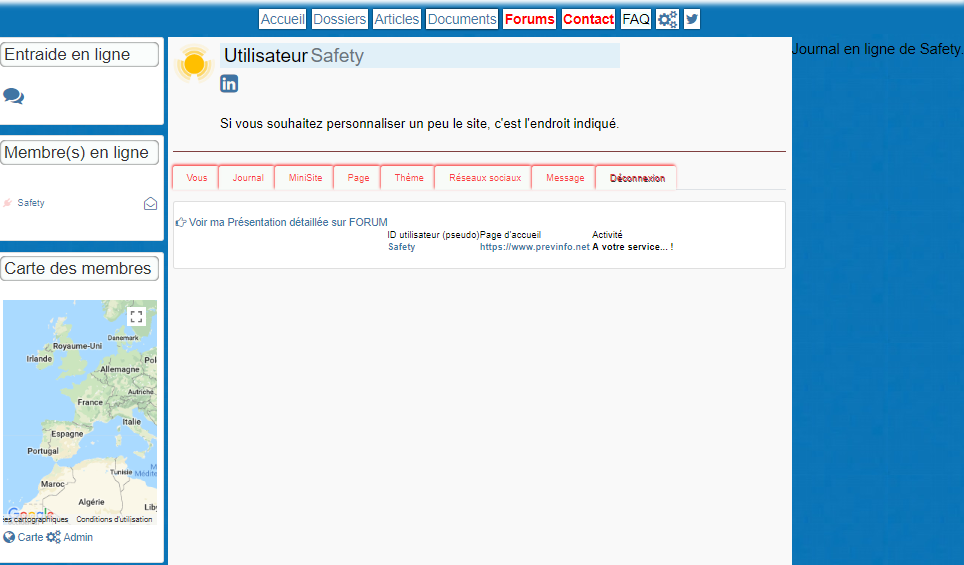Click the globe icon beside Carte

9,537
